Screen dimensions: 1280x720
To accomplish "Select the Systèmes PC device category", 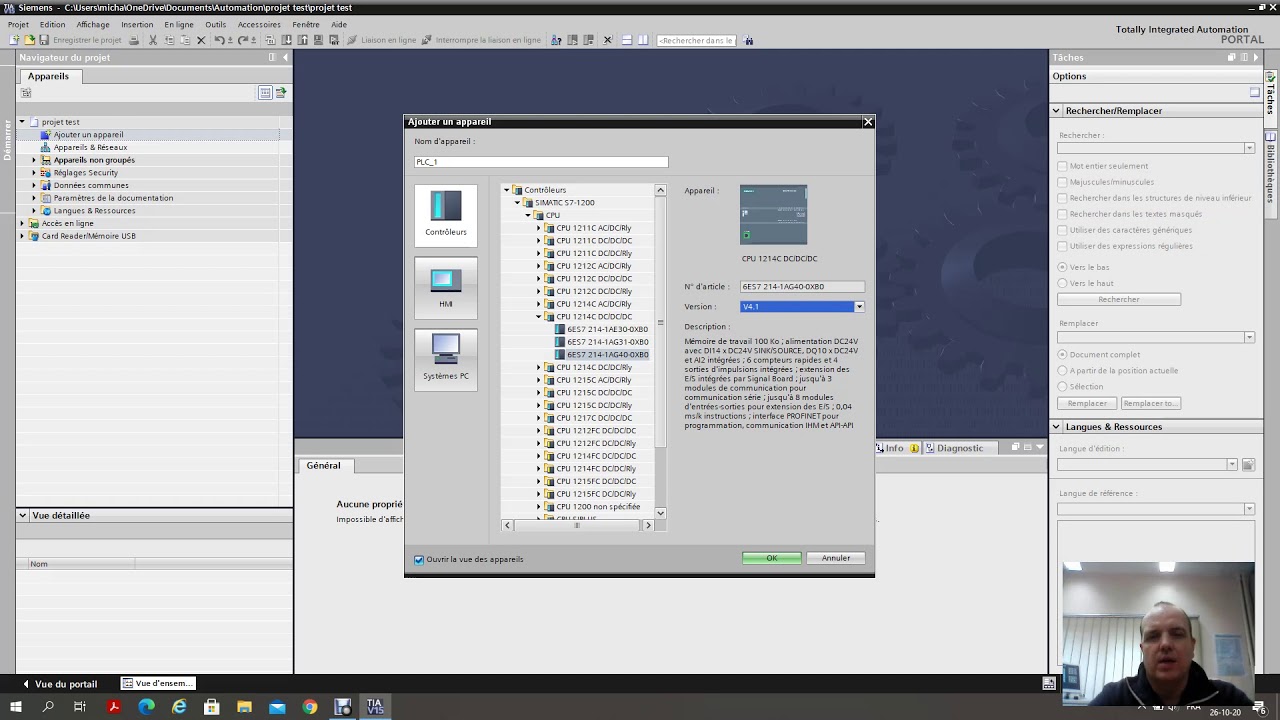I will [x=446, y=358].
